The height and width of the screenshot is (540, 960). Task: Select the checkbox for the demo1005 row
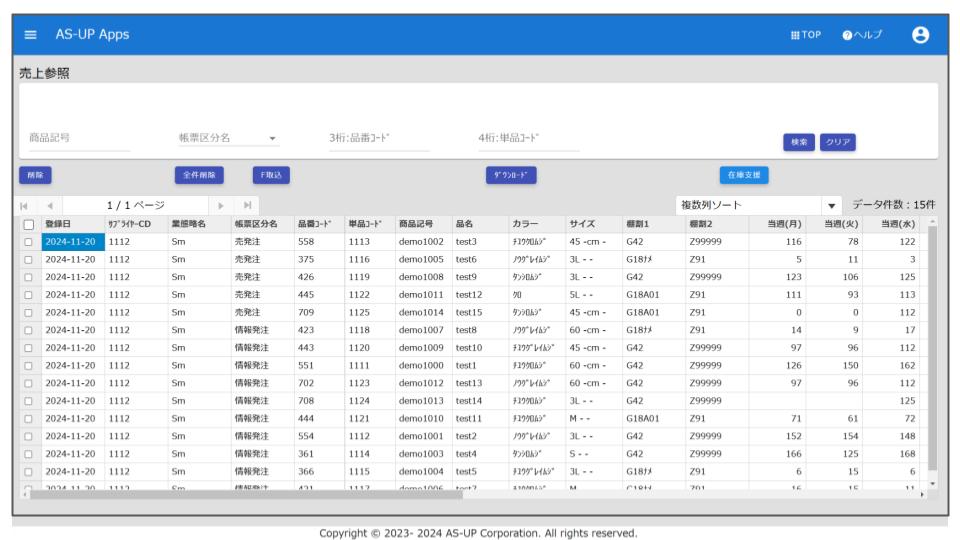(29, 259)
